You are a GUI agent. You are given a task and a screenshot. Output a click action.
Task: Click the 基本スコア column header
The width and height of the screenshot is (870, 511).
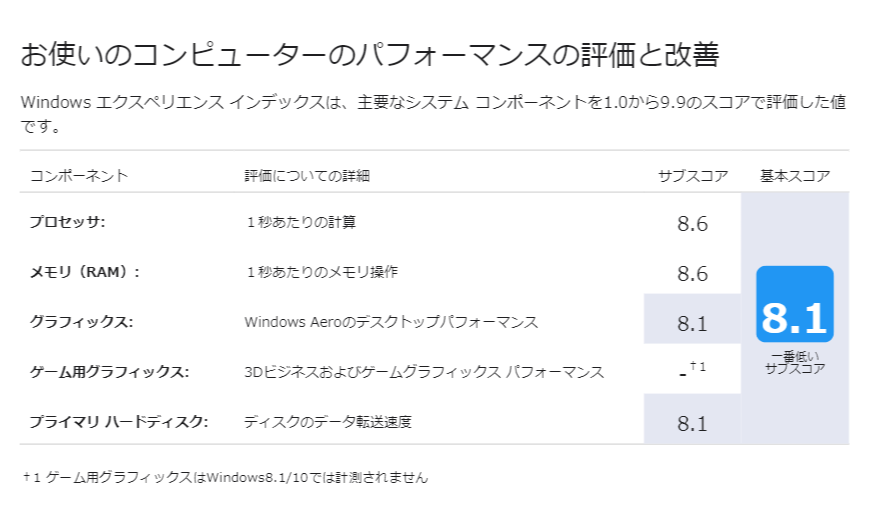[795, 176]
